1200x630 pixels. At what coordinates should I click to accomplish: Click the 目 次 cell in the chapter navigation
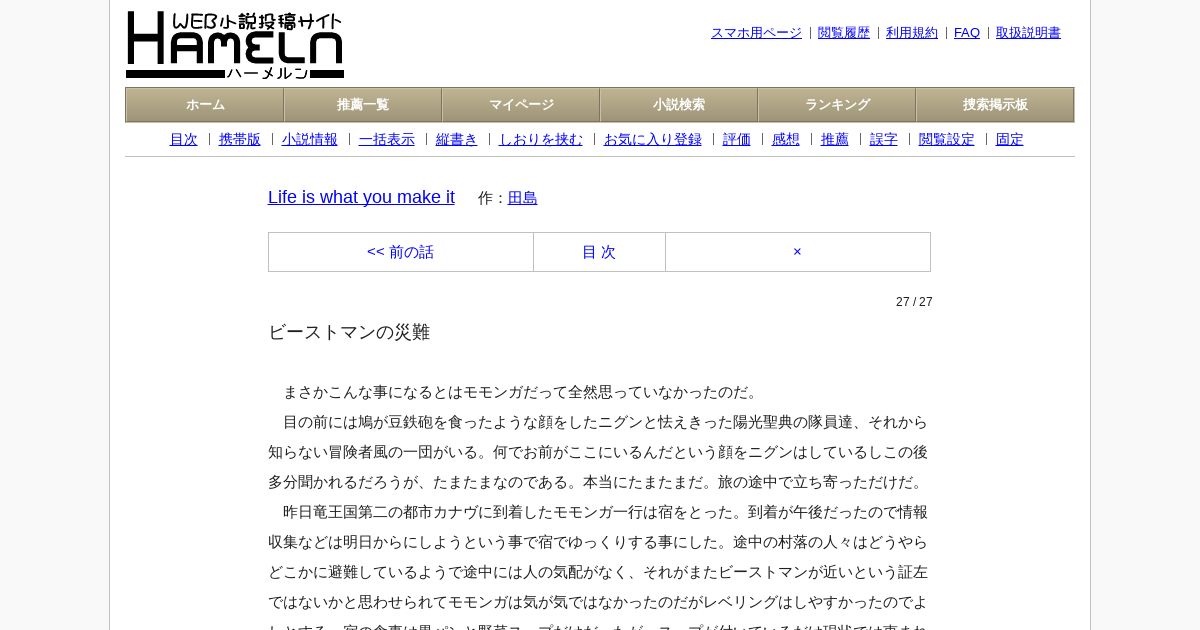point(599,252)
